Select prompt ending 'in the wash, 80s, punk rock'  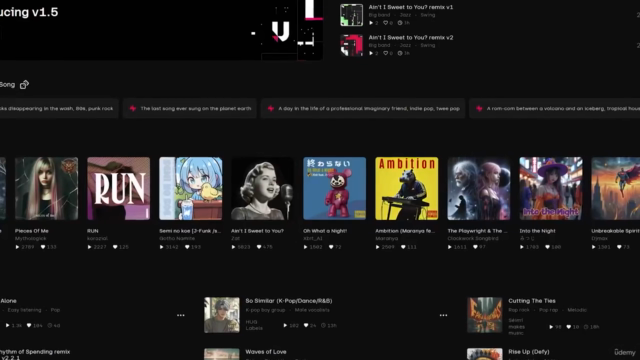[59, 109]
